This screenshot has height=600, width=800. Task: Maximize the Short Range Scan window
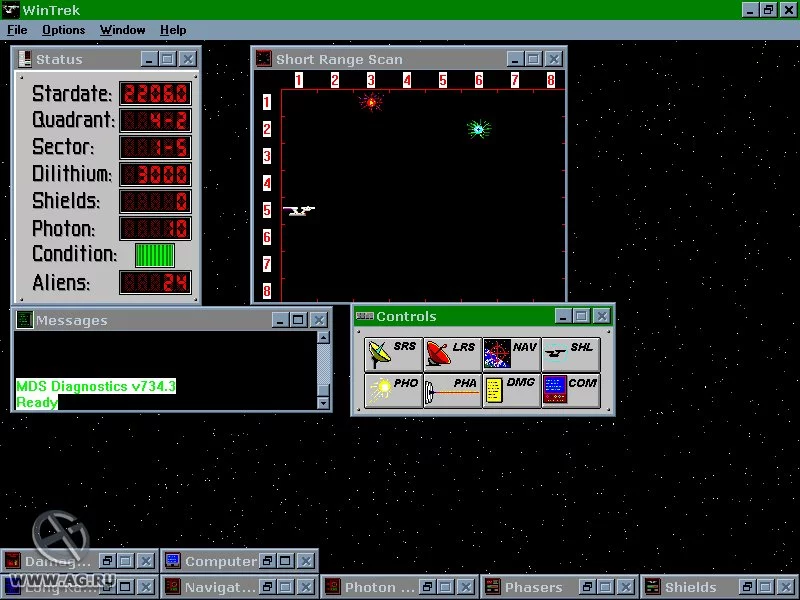click(533, 59)
